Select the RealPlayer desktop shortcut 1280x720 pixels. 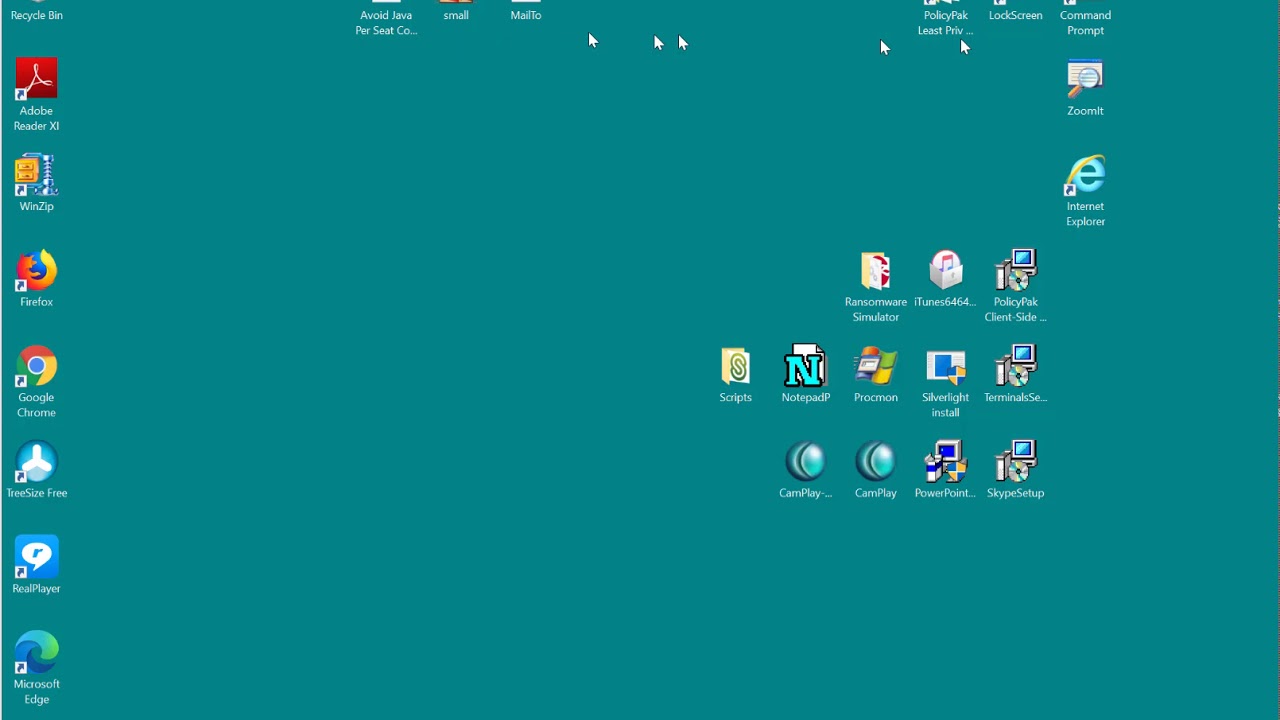(x=36, y=558)
